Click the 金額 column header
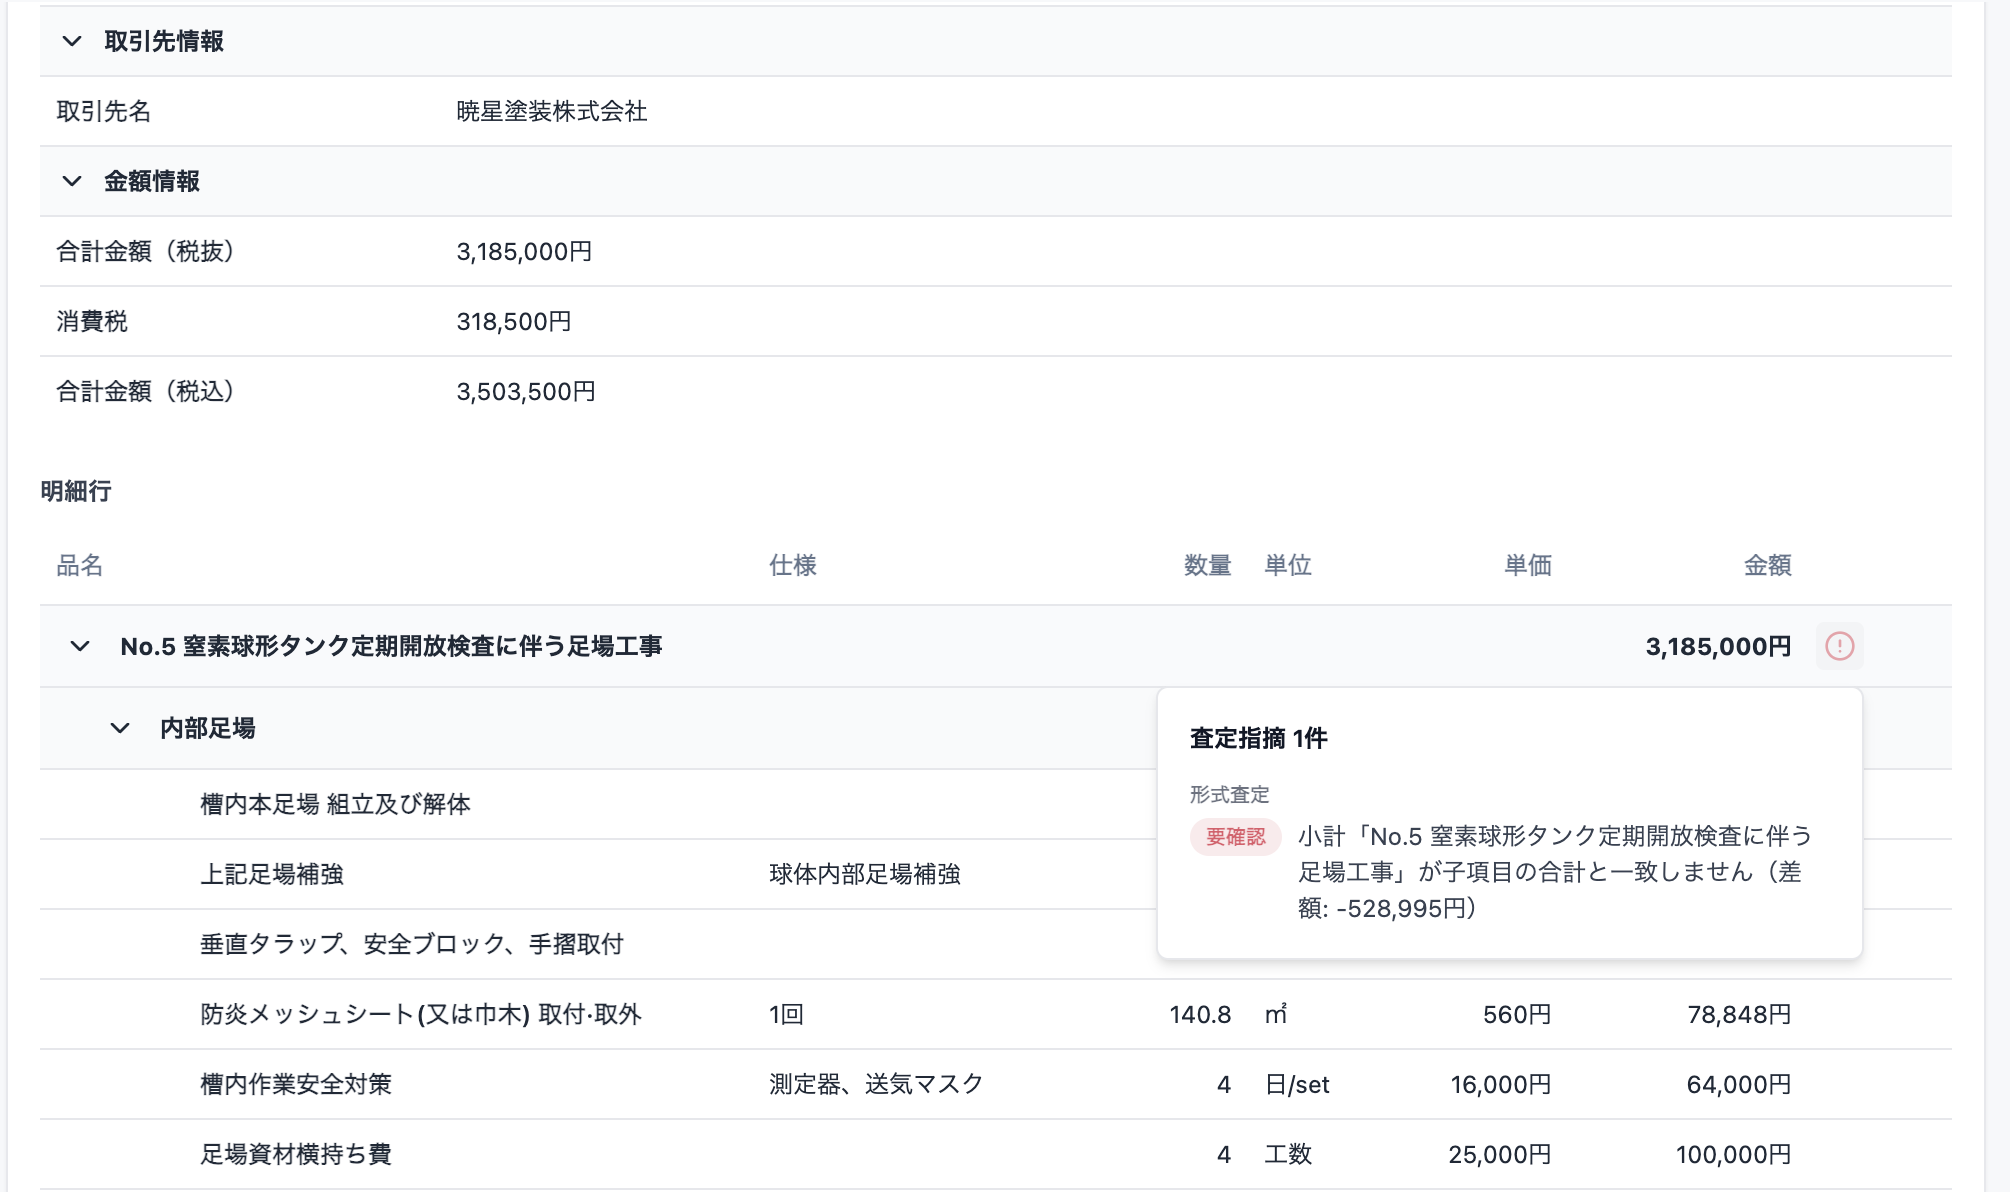Viewport: 2010px width, 1192px height. (1767, 565)
